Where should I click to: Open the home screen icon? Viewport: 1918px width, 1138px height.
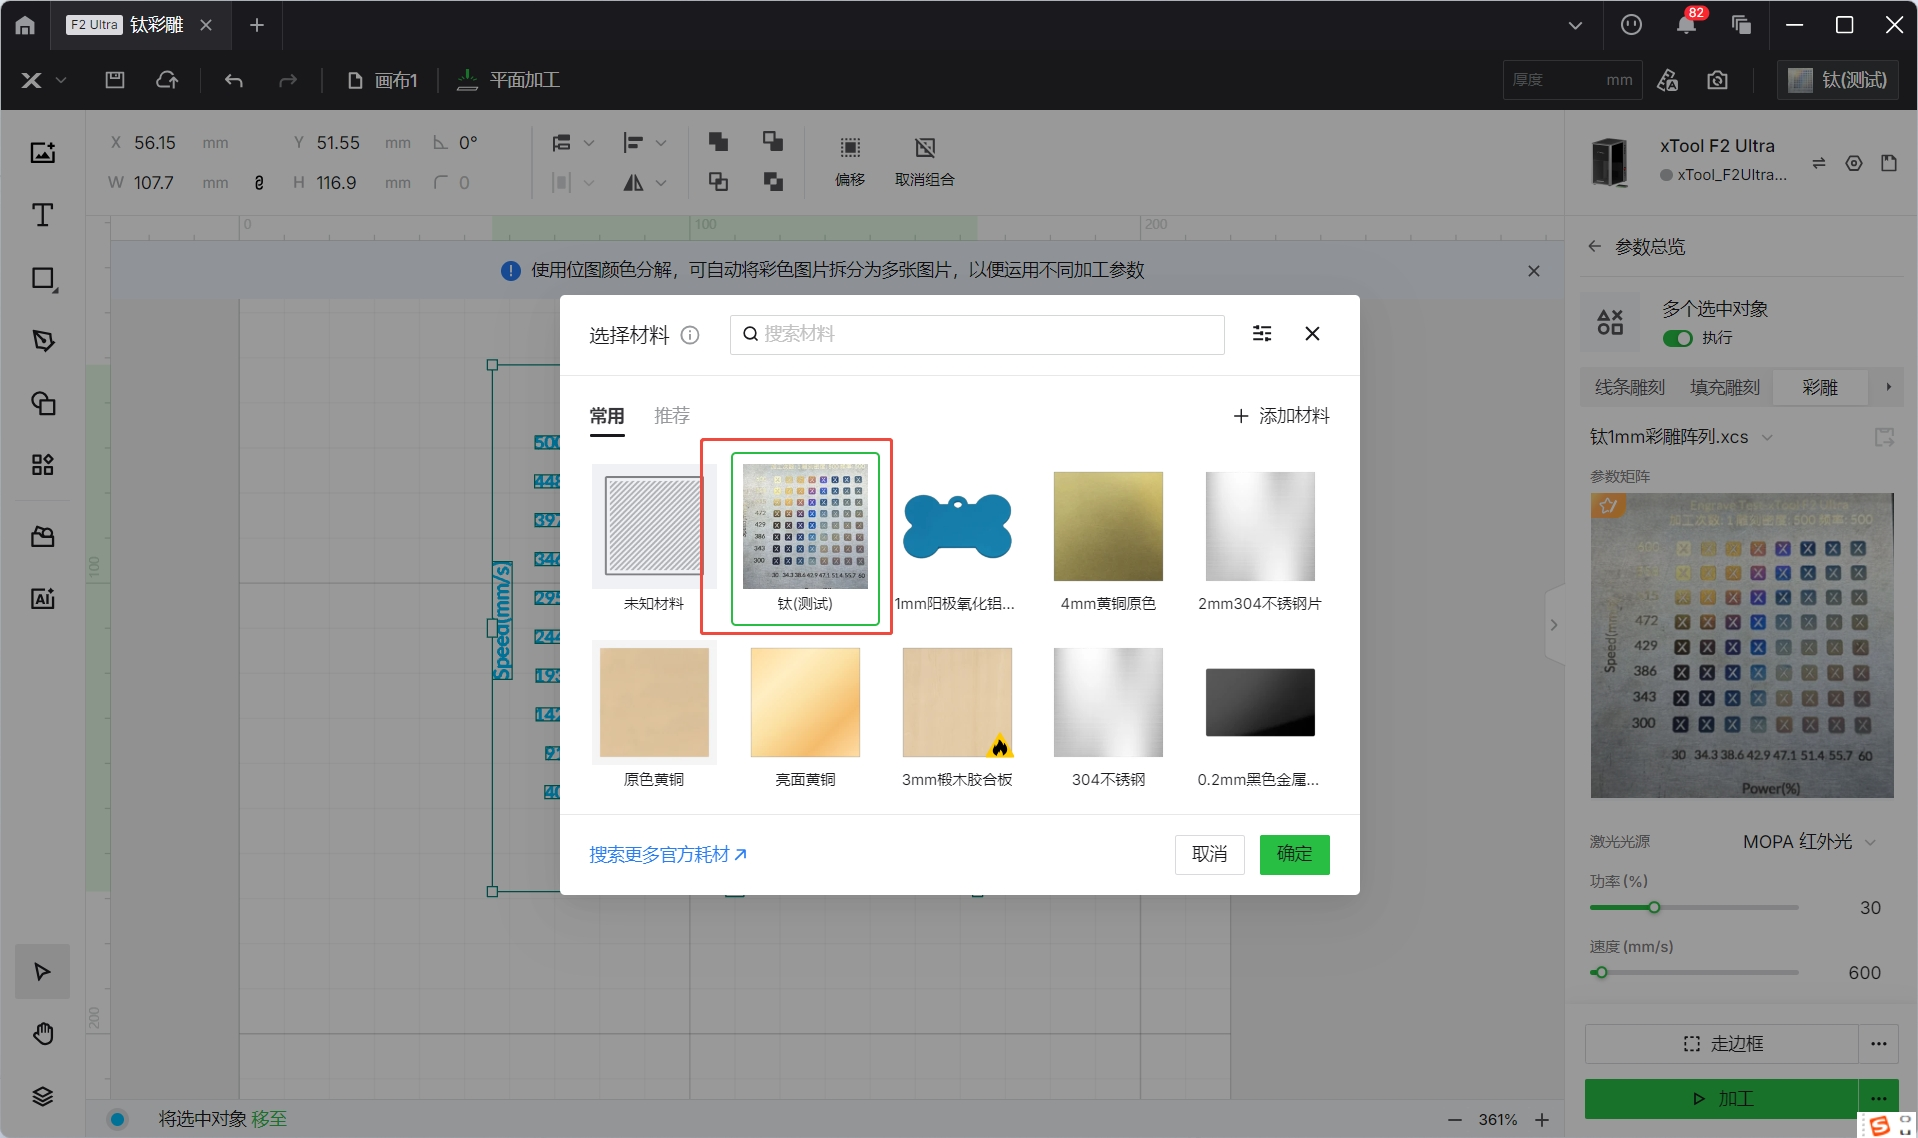(25, 25)
